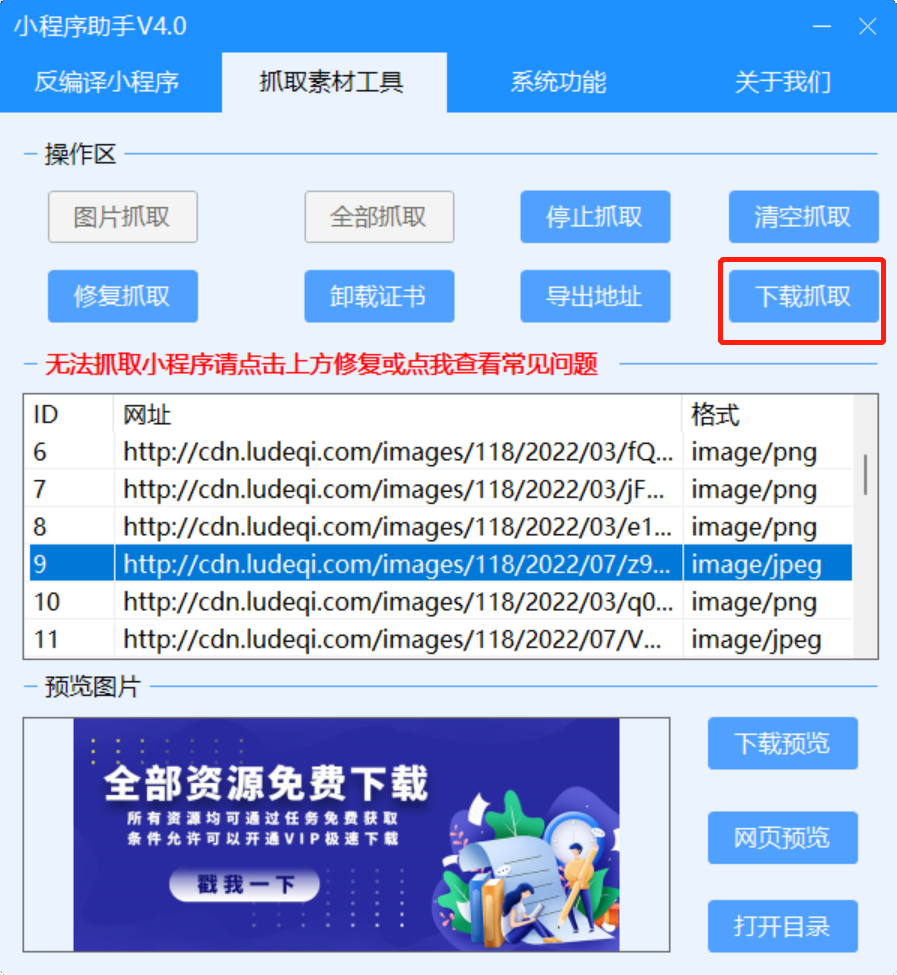Image resolution: width=897 pixels, height=975 pixels.
Task: Click image/jpeg format cell in row 11
Action: tap(767, 639)
